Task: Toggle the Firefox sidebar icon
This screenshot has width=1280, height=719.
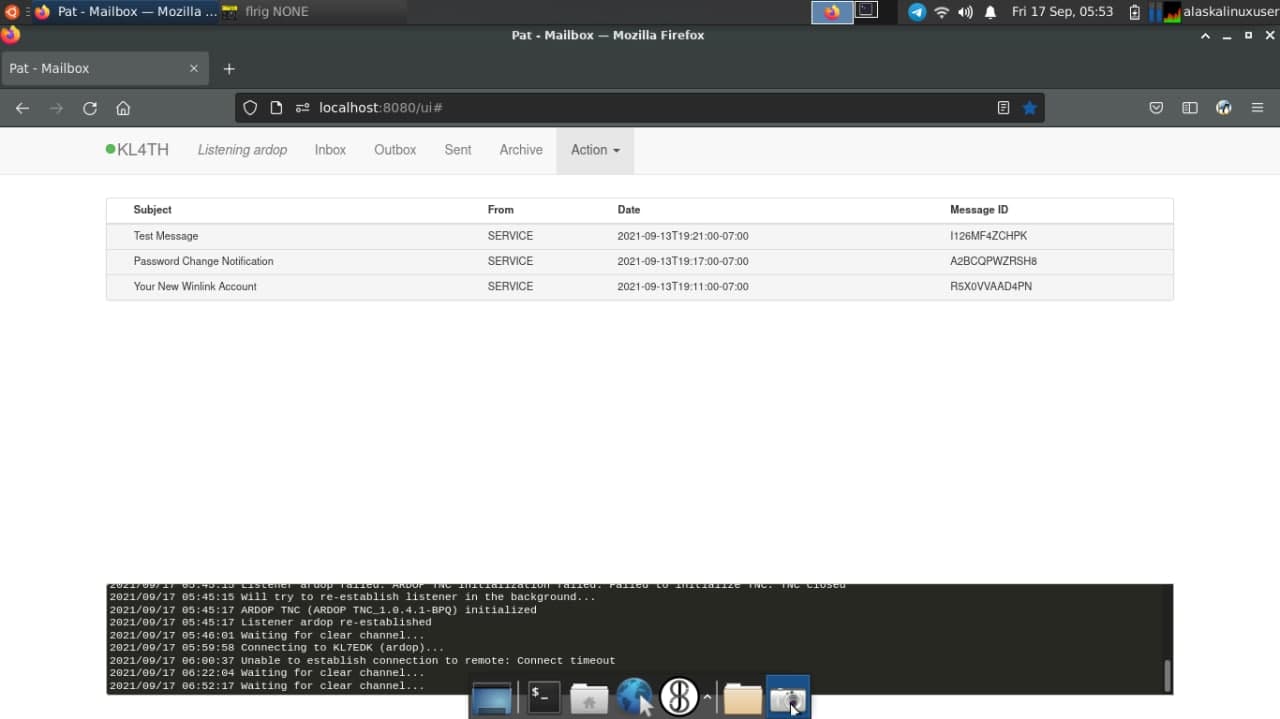Action: (1190, 108)
